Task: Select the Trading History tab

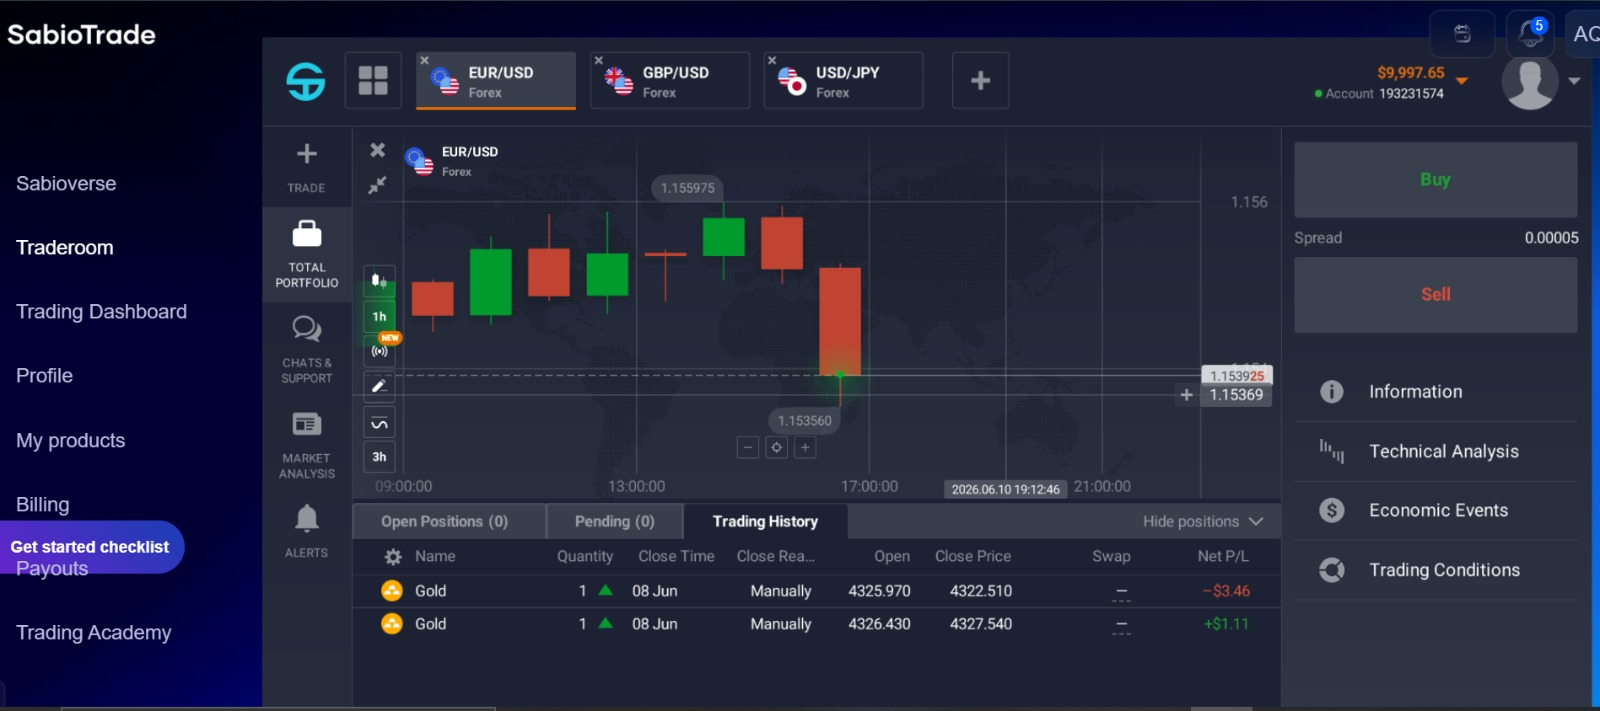Action: click(765, 521)
